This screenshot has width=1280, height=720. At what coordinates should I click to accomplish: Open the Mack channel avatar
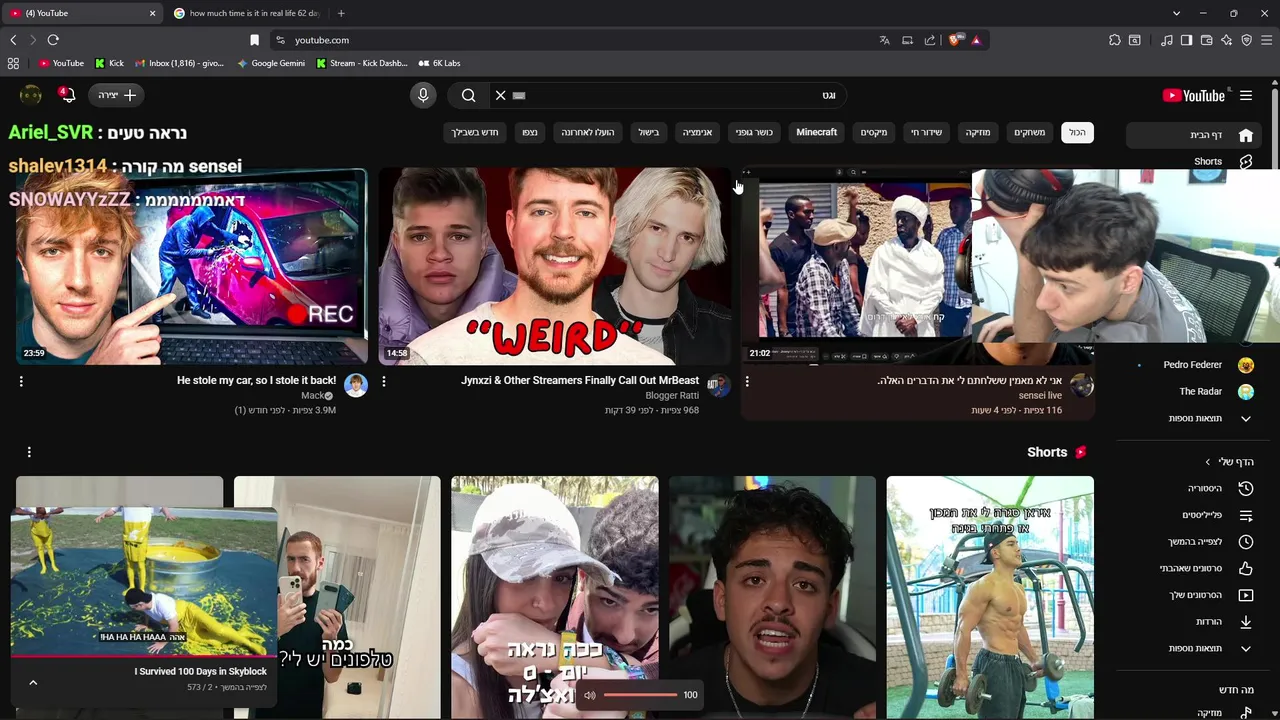click(356, 385)
